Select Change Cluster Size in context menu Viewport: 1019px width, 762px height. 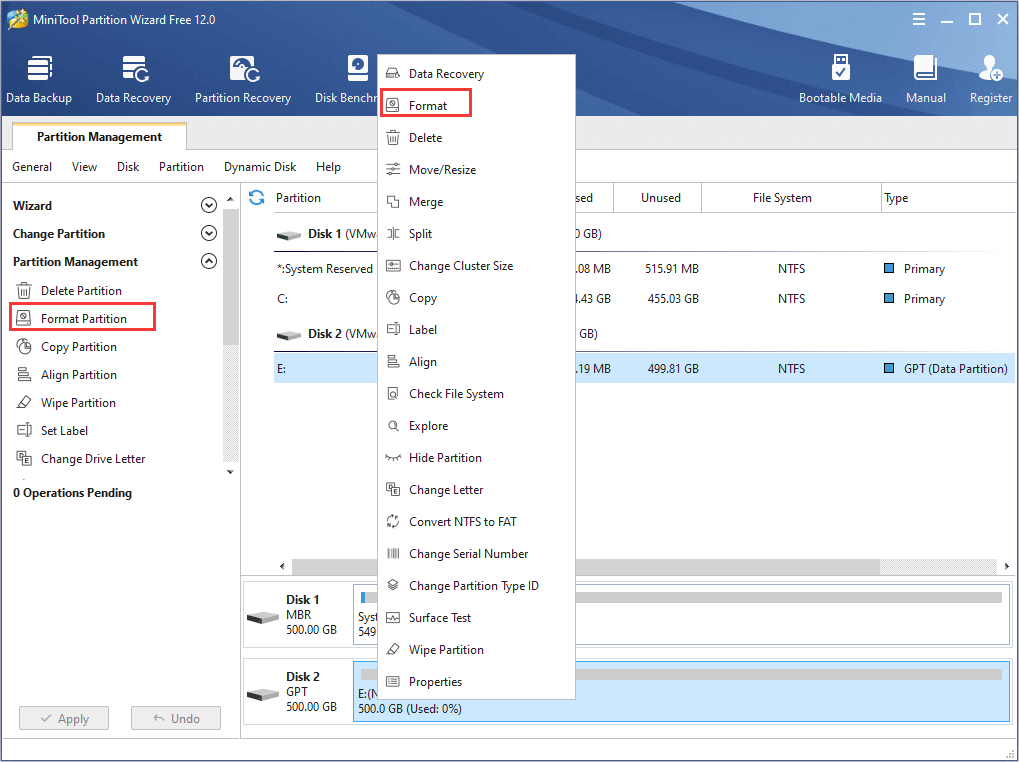click(x=476, y=266)
